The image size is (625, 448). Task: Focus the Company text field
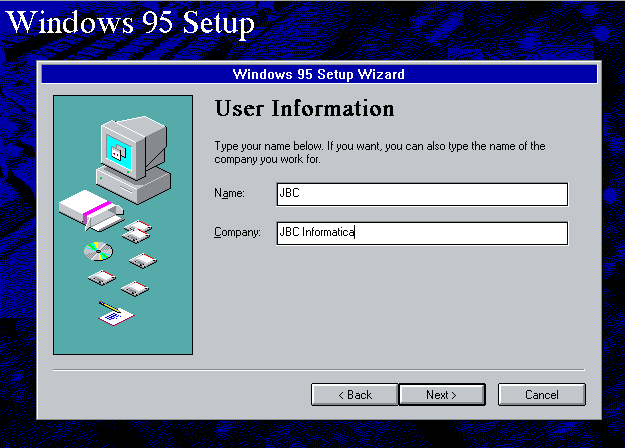421,233
